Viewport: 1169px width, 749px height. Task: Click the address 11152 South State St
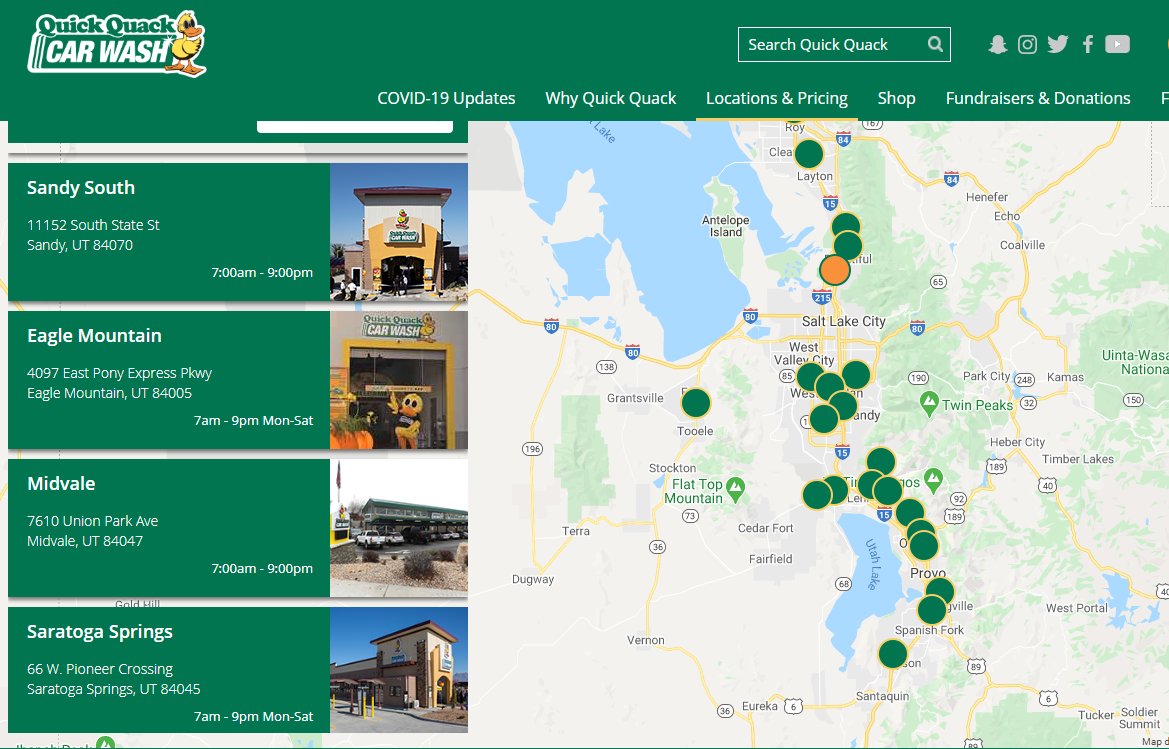pyautogui.click(x=93, y=225)
